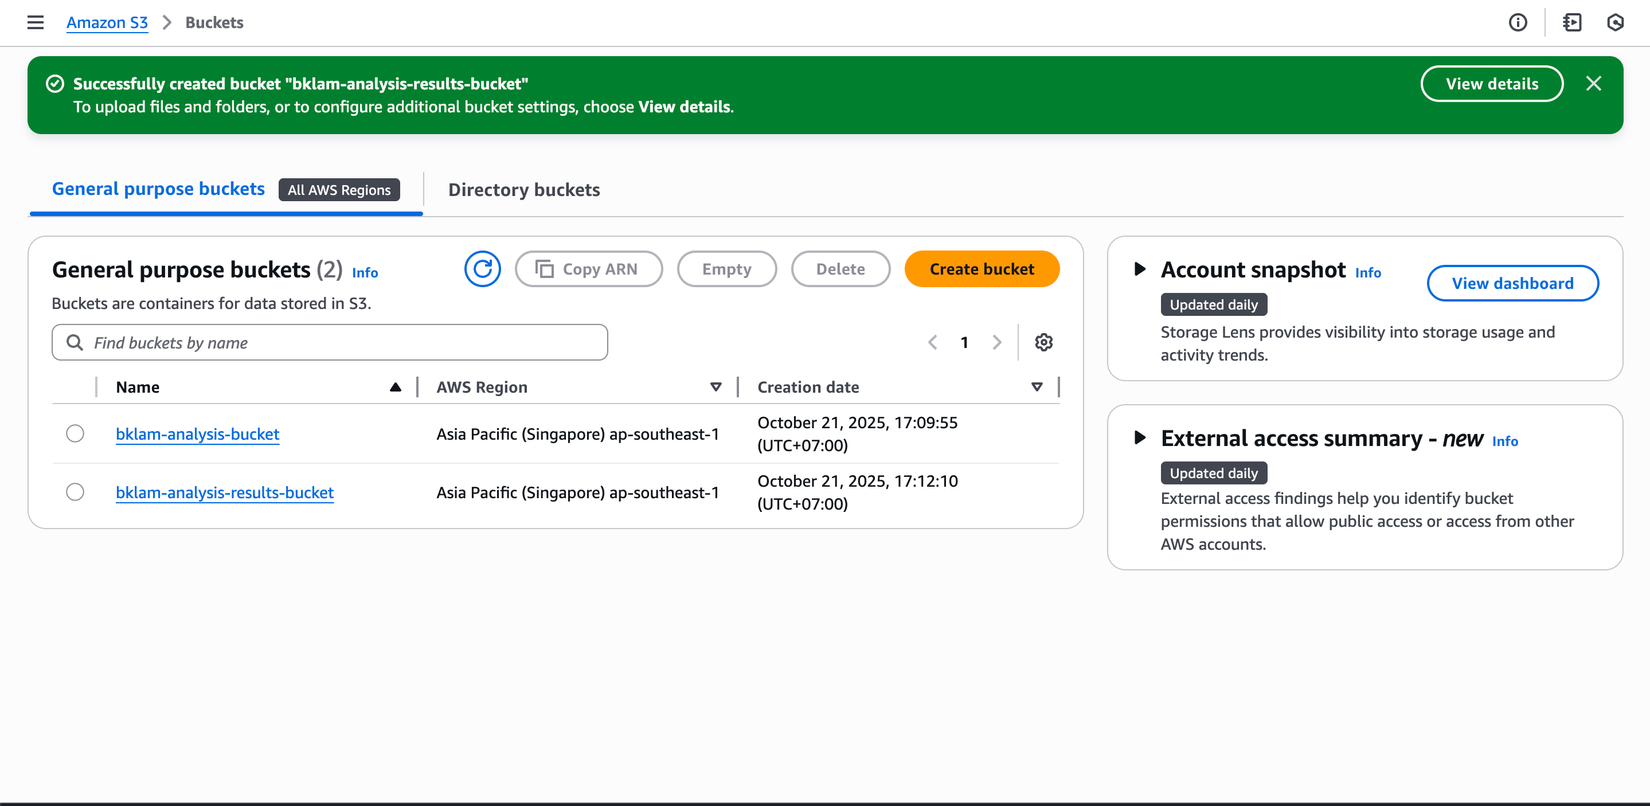Focus the Find buckets by name field
This screenshot has height=806, width=1650.
330,342
